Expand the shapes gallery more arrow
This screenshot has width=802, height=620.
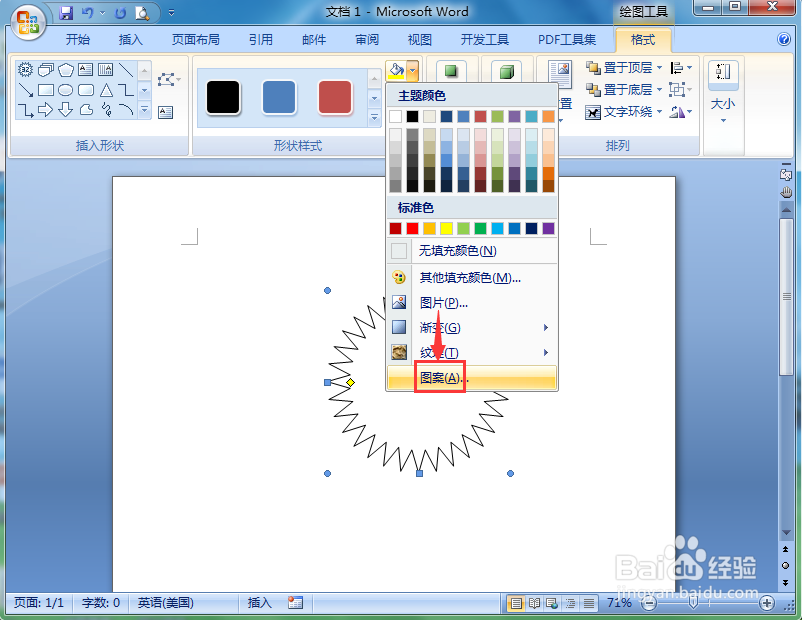pos(145,110)
